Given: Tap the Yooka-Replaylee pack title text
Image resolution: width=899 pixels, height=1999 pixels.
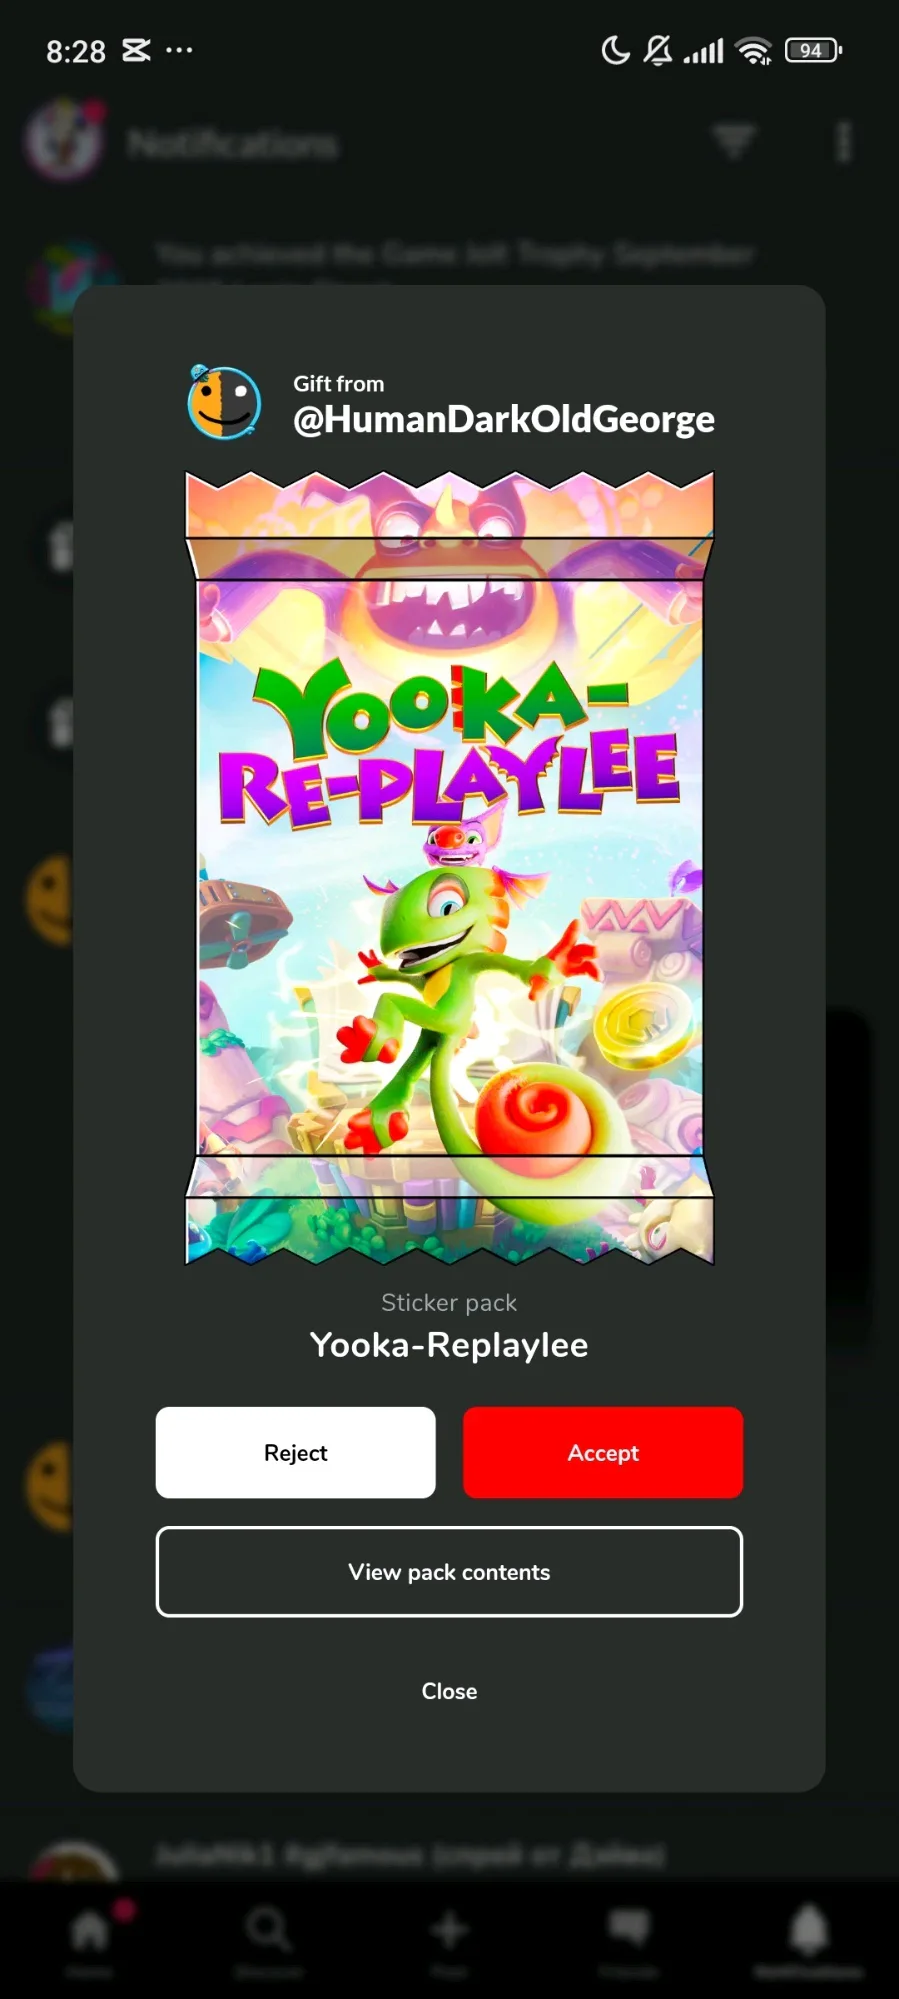Looking at the screenshot, I should coord(449,1345).
